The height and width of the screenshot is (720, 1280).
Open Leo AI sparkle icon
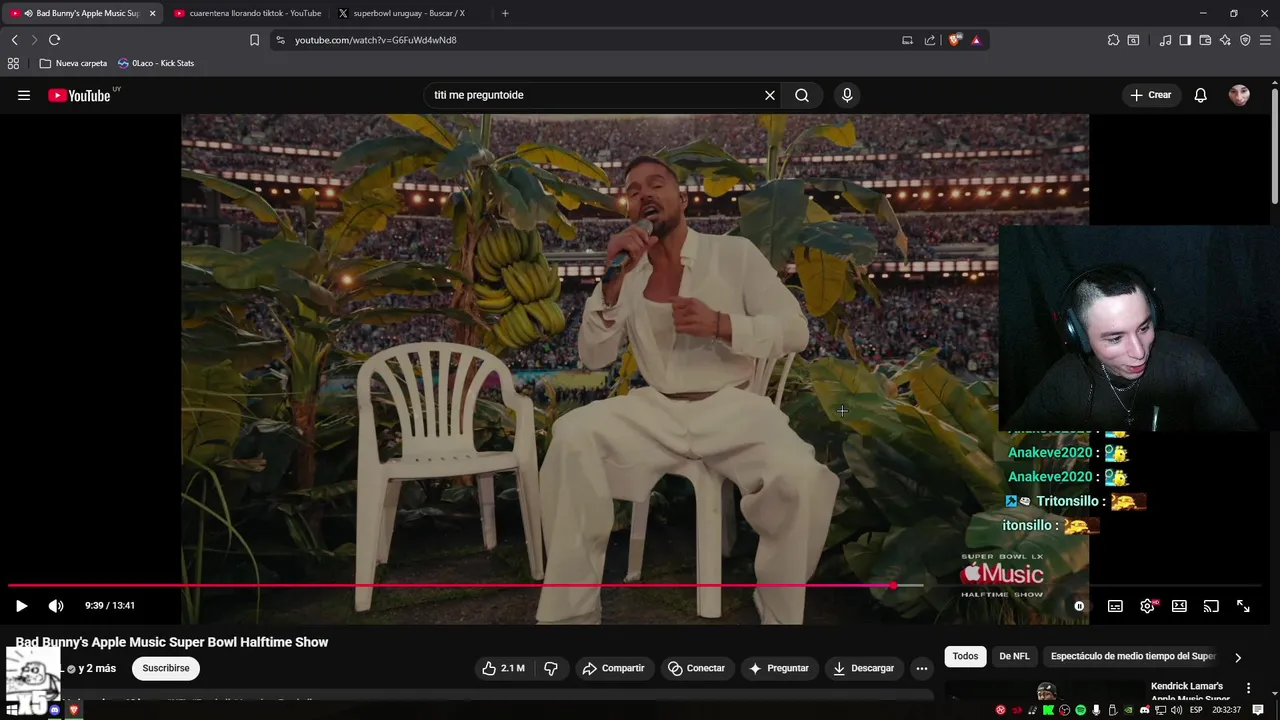click(x=1225, y=40)
